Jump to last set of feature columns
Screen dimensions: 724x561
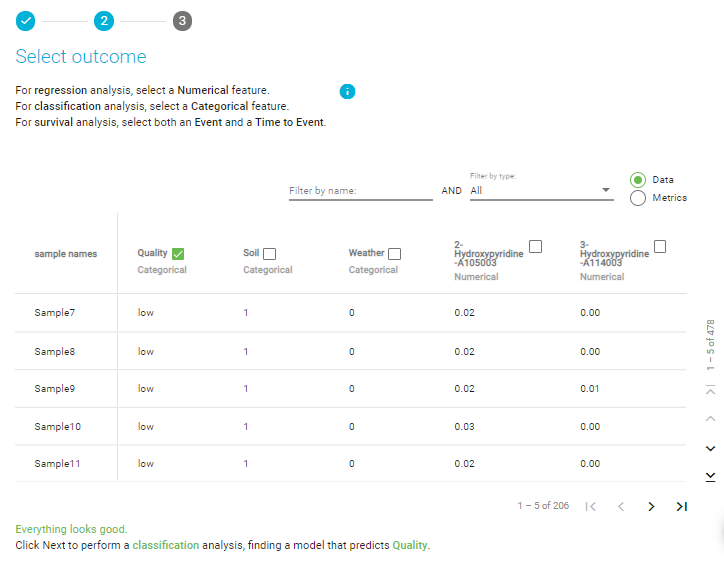(x=711, y=477)
